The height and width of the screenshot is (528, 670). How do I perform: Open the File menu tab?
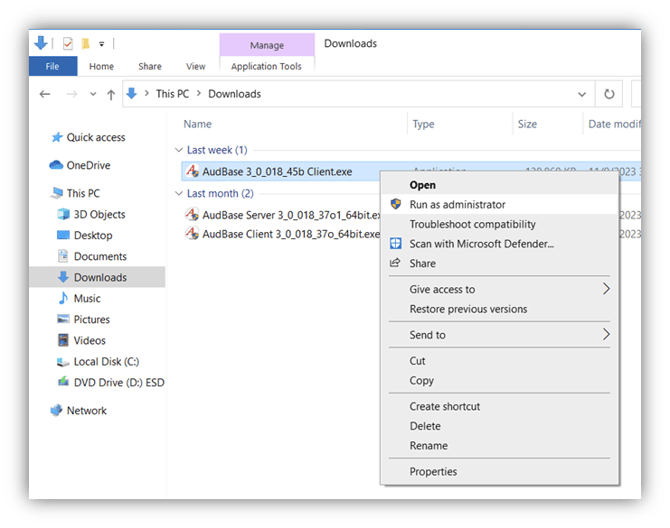(x=52, y=67)
